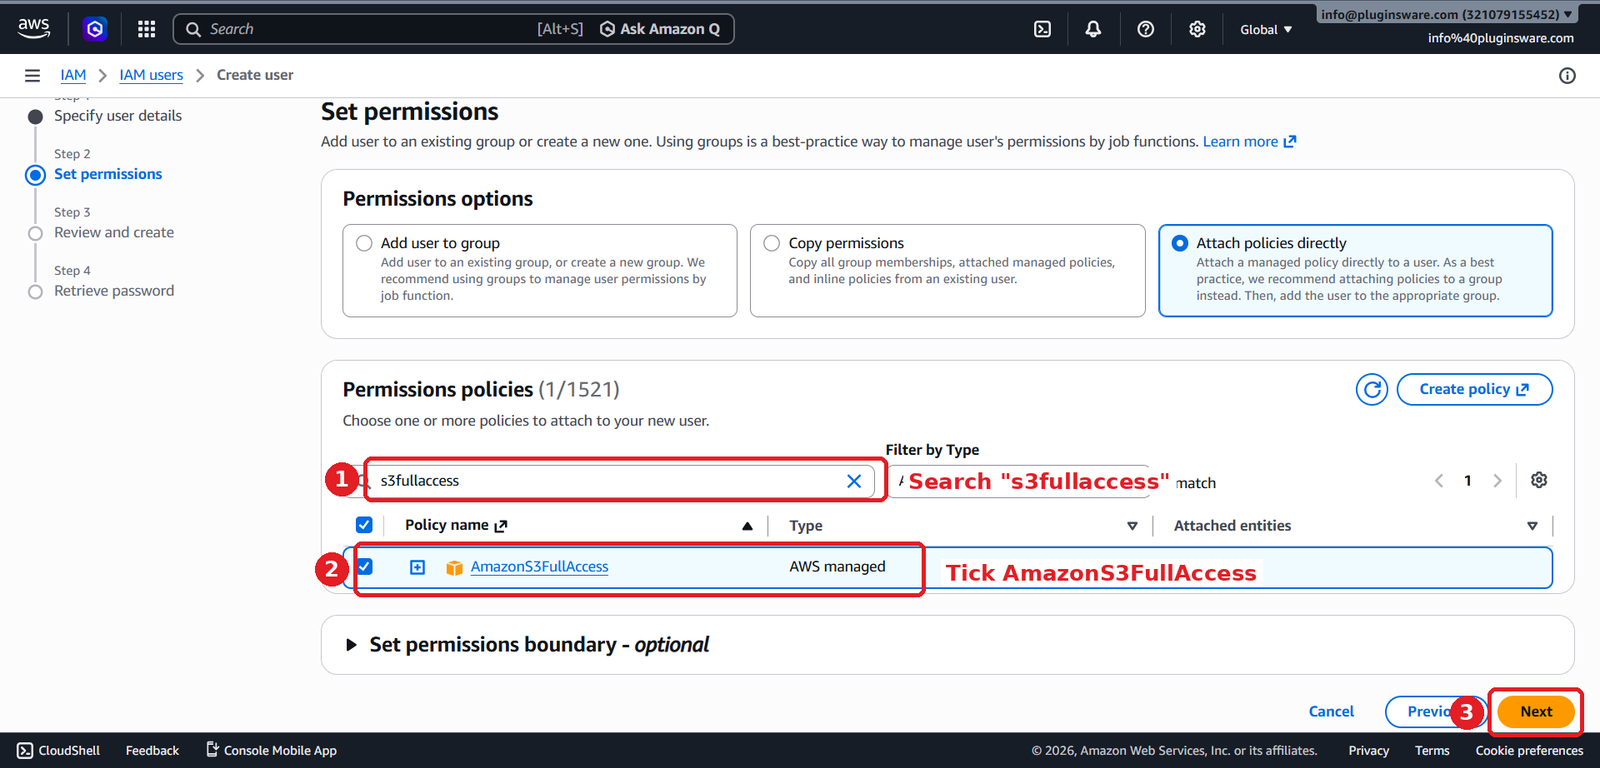Open the settings gear in header
This screenshot has width=1600, height=768.
click(x=1197, y=29)
